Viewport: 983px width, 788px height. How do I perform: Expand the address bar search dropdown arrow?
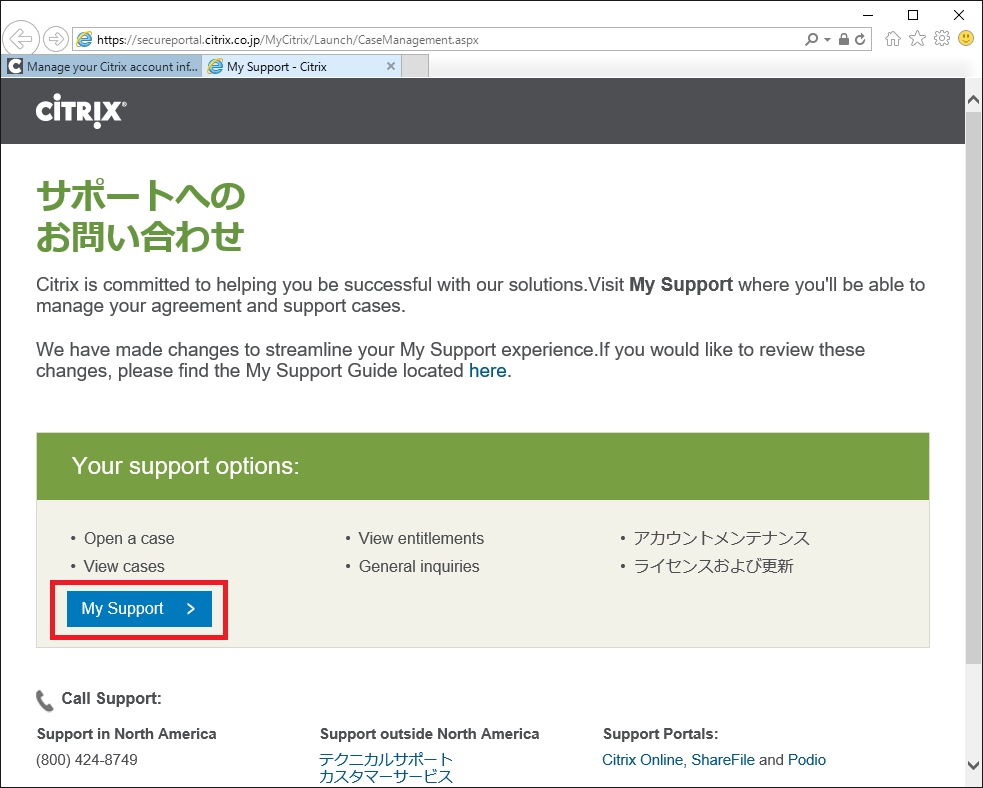point(827,39)
